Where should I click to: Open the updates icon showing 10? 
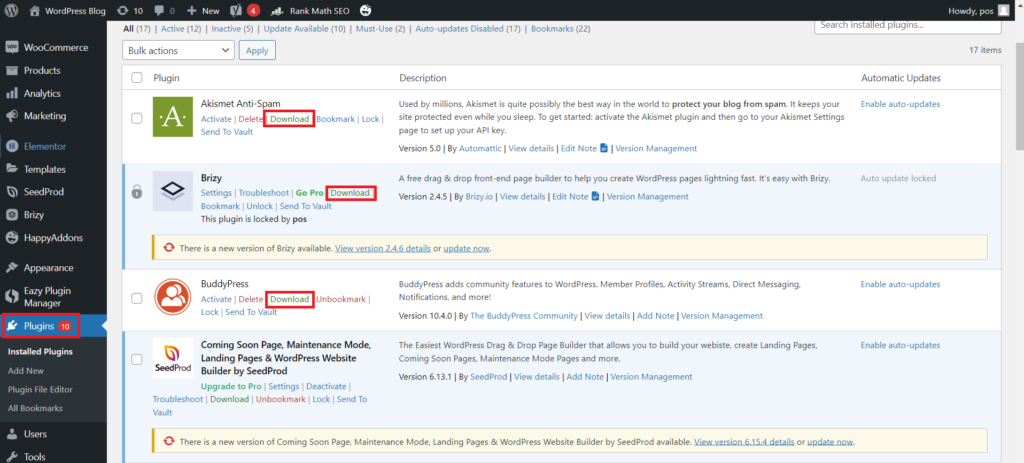point(122,10)
